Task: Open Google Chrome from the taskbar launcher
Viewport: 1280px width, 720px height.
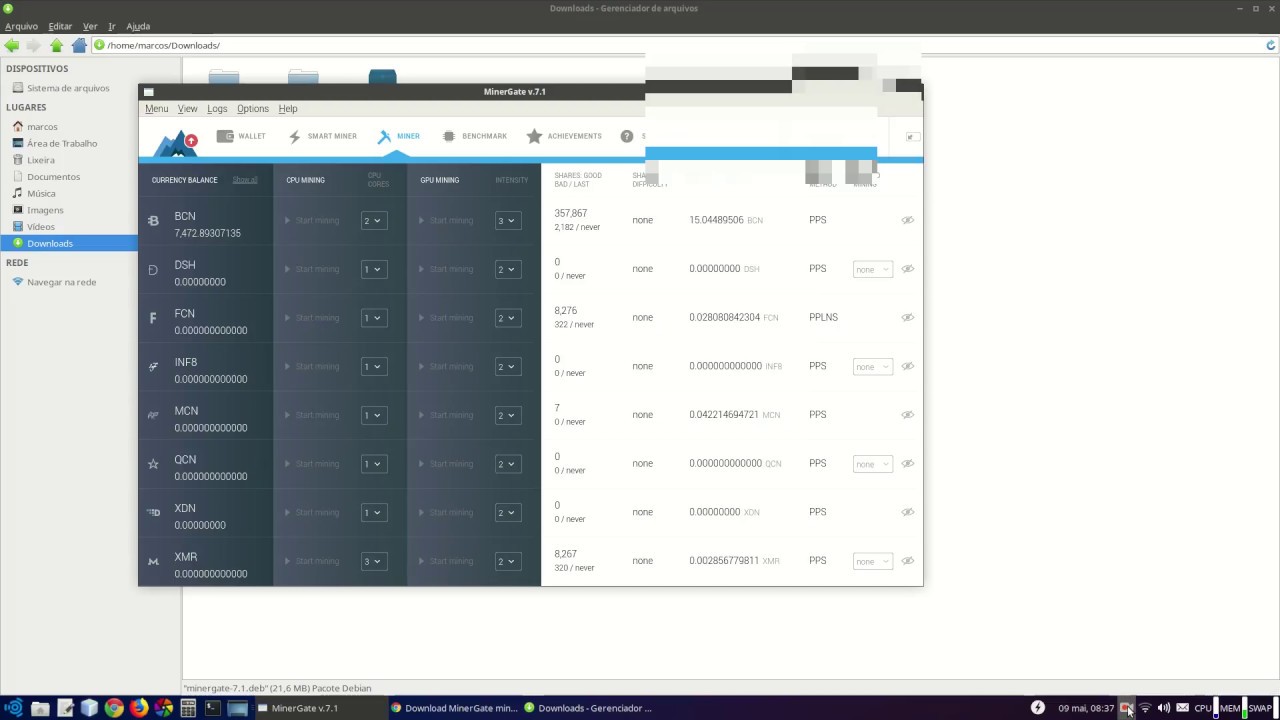Action: click(x=114, y=708)
